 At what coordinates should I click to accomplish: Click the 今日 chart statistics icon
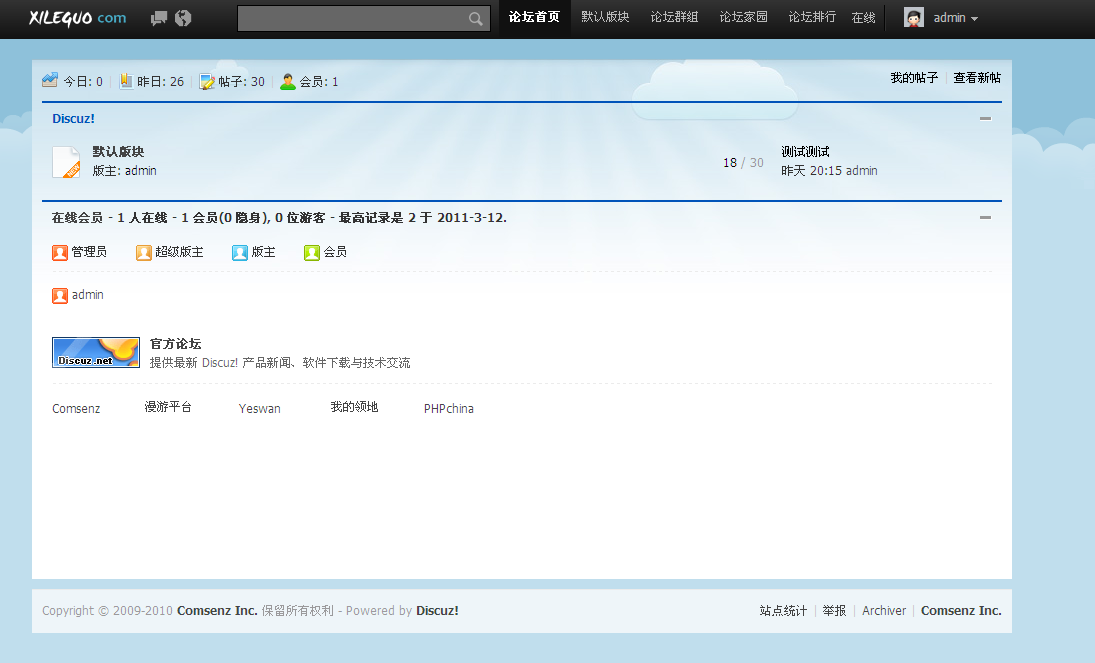pyautogui.click(x=50, y=80)
